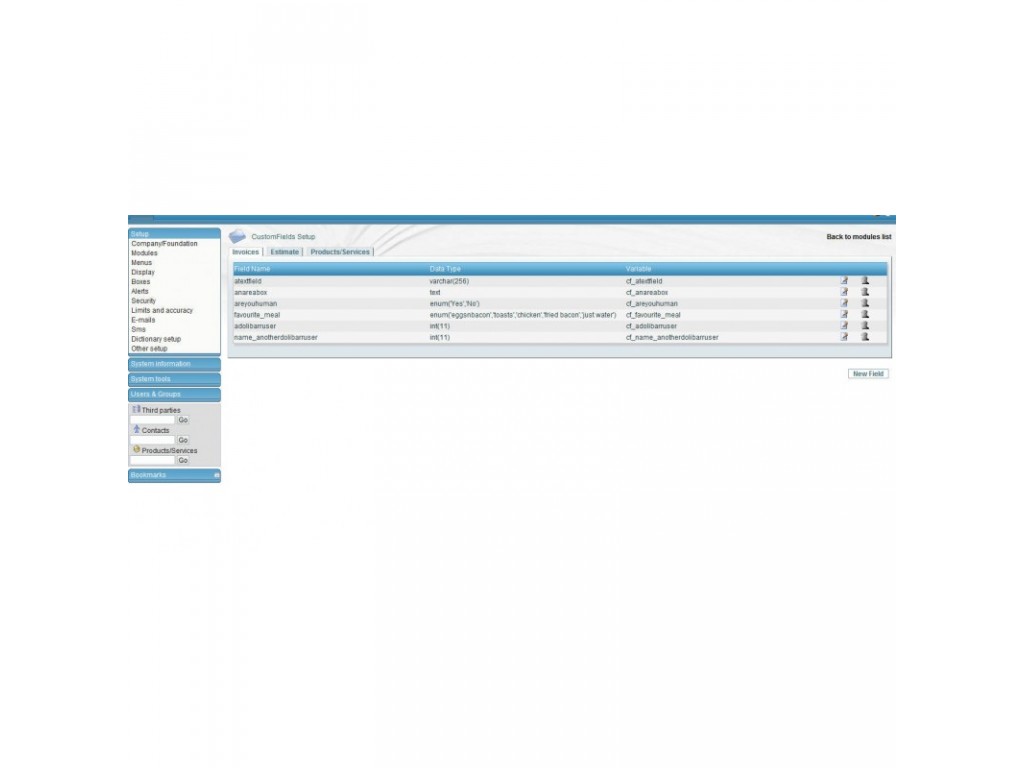The height and width of the screenshot is (768, 1024).
Task: Delete the anareabox field row
Action: coord(865,292)
